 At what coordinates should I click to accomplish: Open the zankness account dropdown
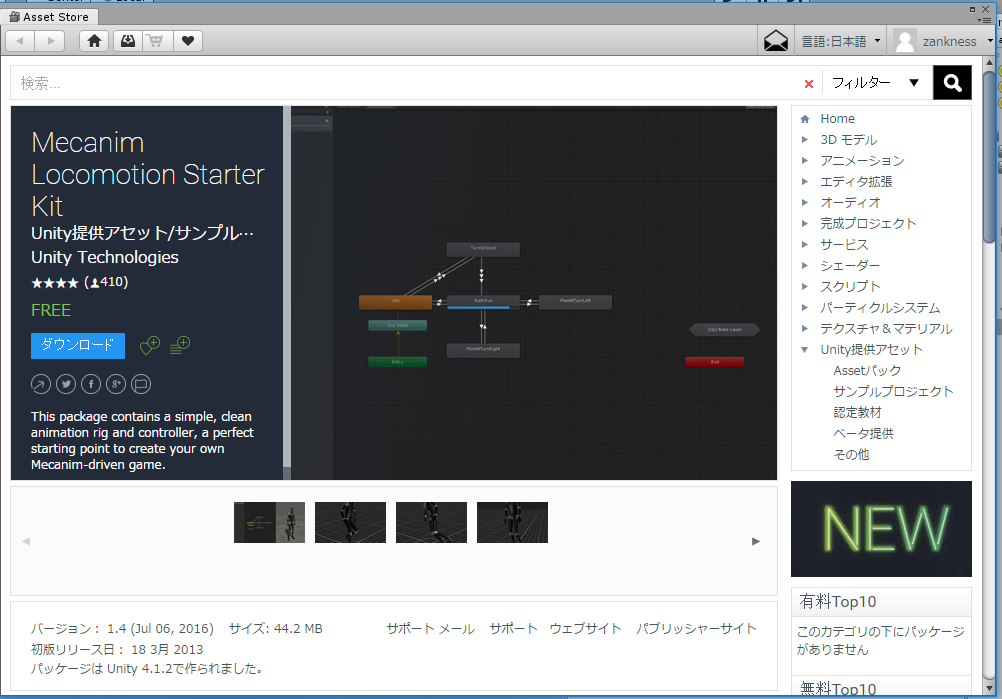click(x=956, y=42)
